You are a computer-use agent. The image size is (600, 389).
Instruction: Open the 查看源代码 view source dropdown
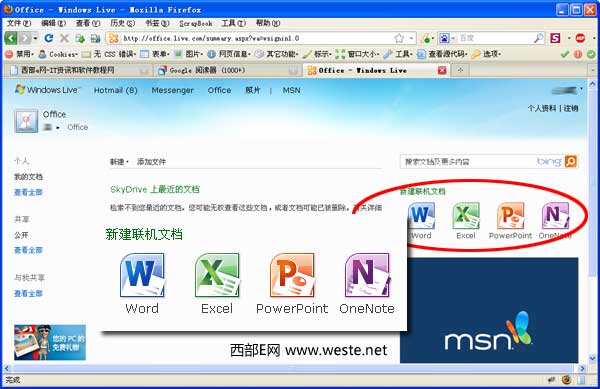coord(442,54)
